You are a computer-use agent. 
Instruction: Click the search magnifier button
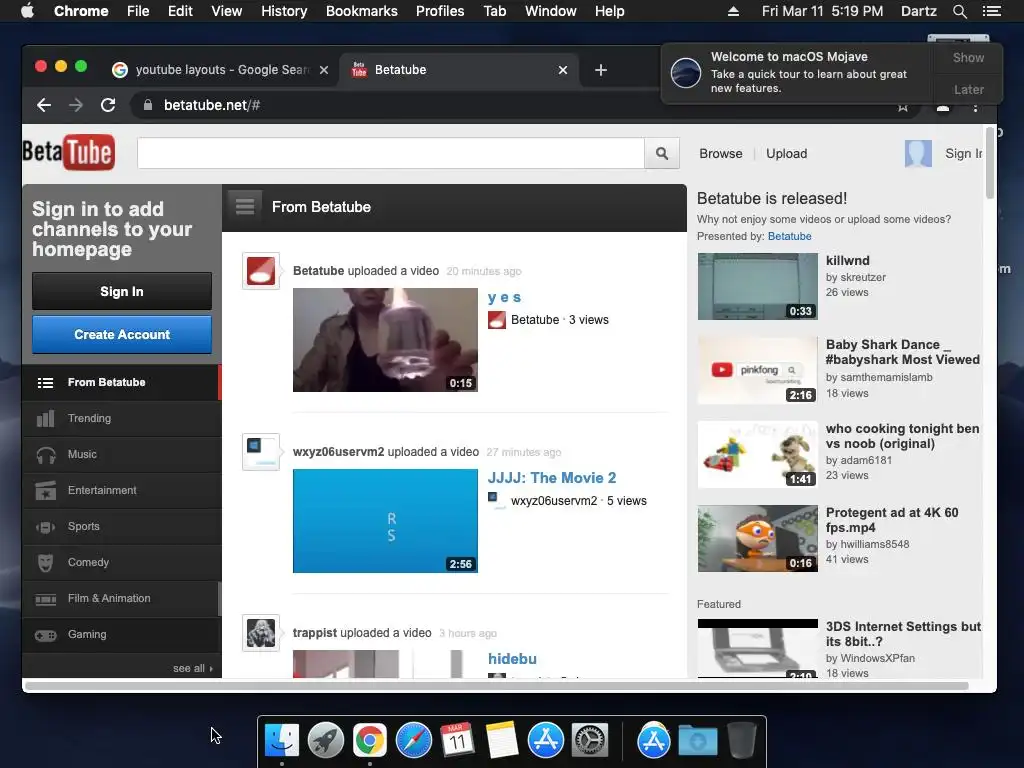click(662, 153)
